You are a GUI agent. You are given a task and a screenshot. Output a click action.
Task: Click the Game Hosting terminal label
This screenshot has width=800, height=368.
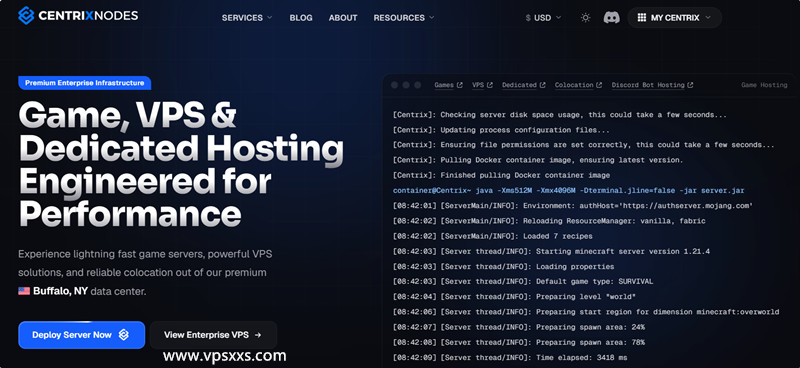click(764, 85)
